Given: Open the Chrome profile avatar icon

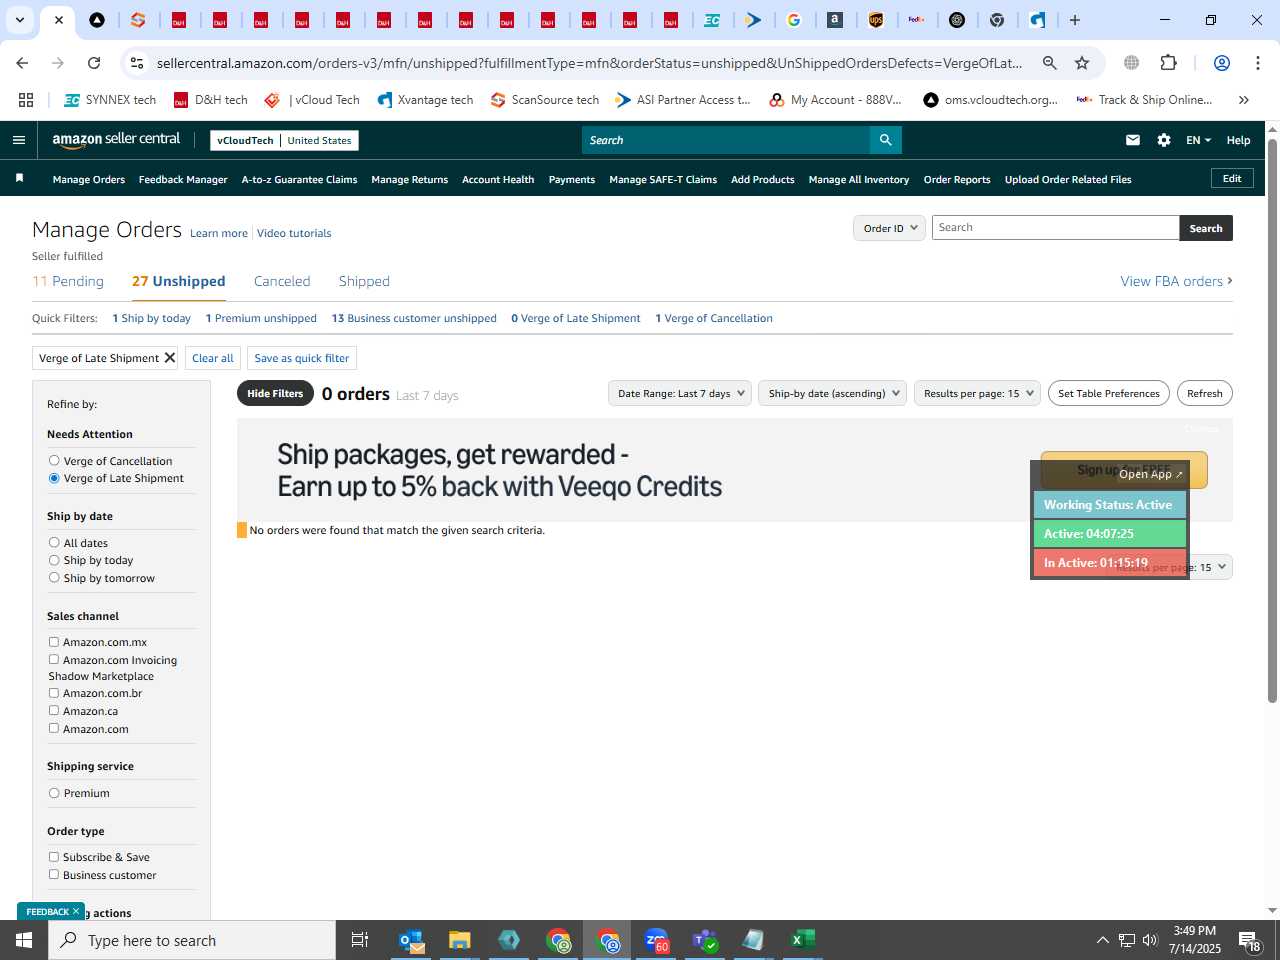Looking at the screenshot, I should tap(1221, 63).
